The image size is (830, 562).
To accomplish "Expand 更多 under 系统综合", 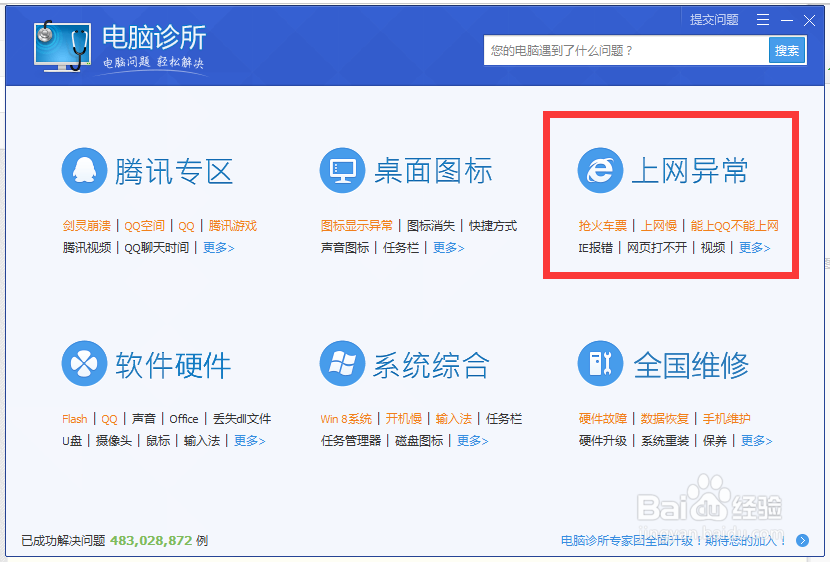I will (472, 441).
